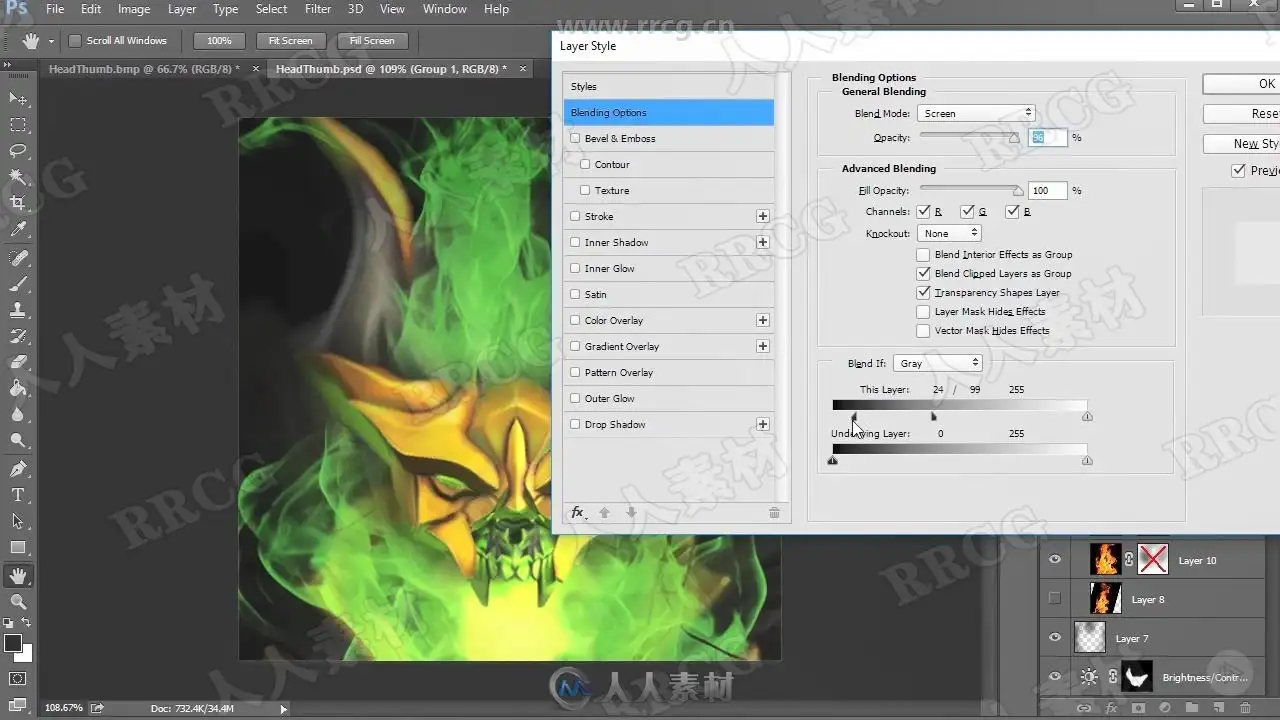The height and width of the screenshot is (720, 1280).
Task: Click the Fit Screen button
Action: tap(290, 41)
